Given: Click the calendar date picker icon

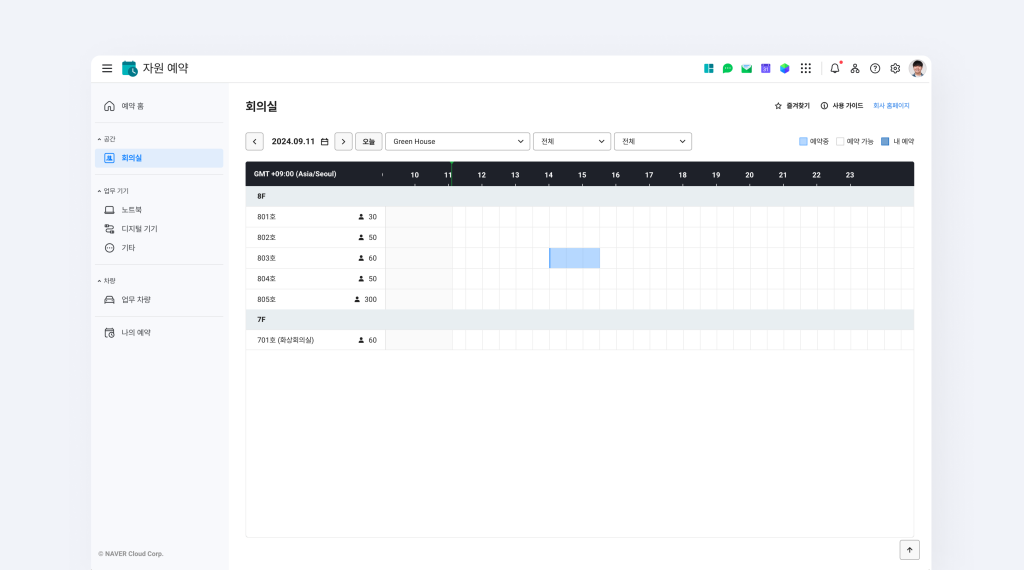Looking at the screenshot, I should point(324,142).
